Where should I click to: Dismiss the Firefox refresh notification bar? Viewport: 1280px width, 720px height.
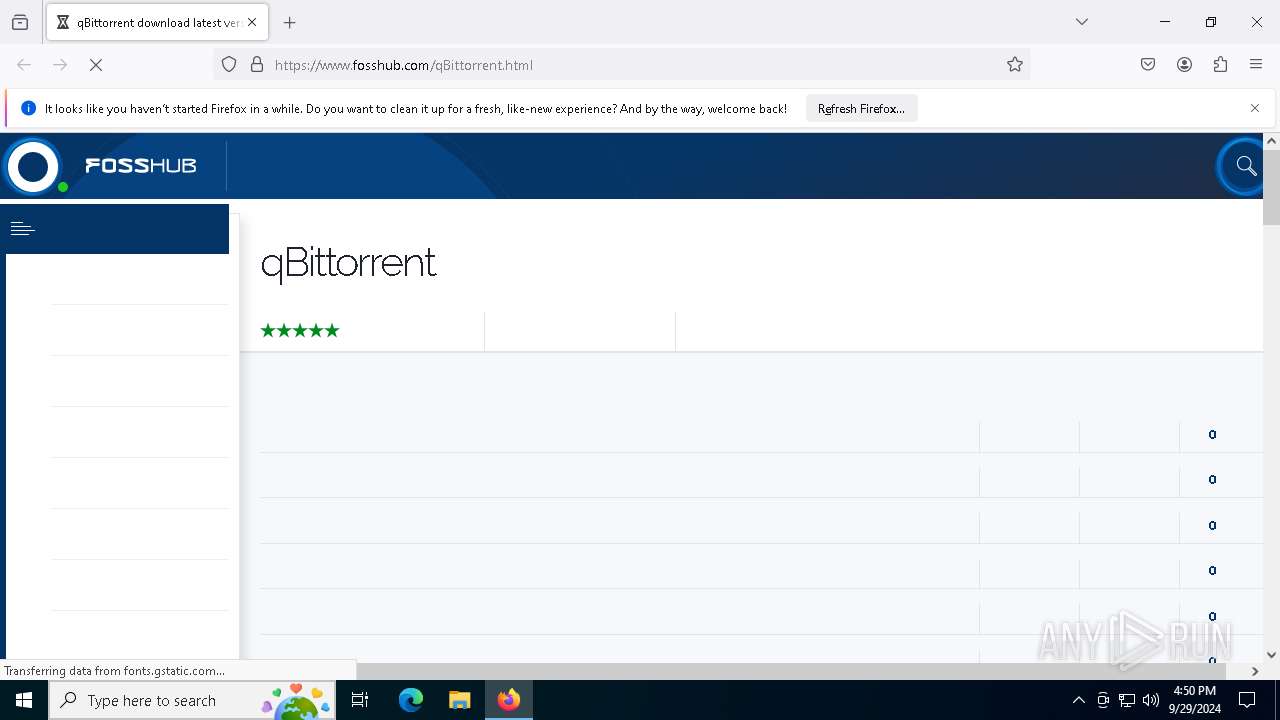coord(1255,108)
